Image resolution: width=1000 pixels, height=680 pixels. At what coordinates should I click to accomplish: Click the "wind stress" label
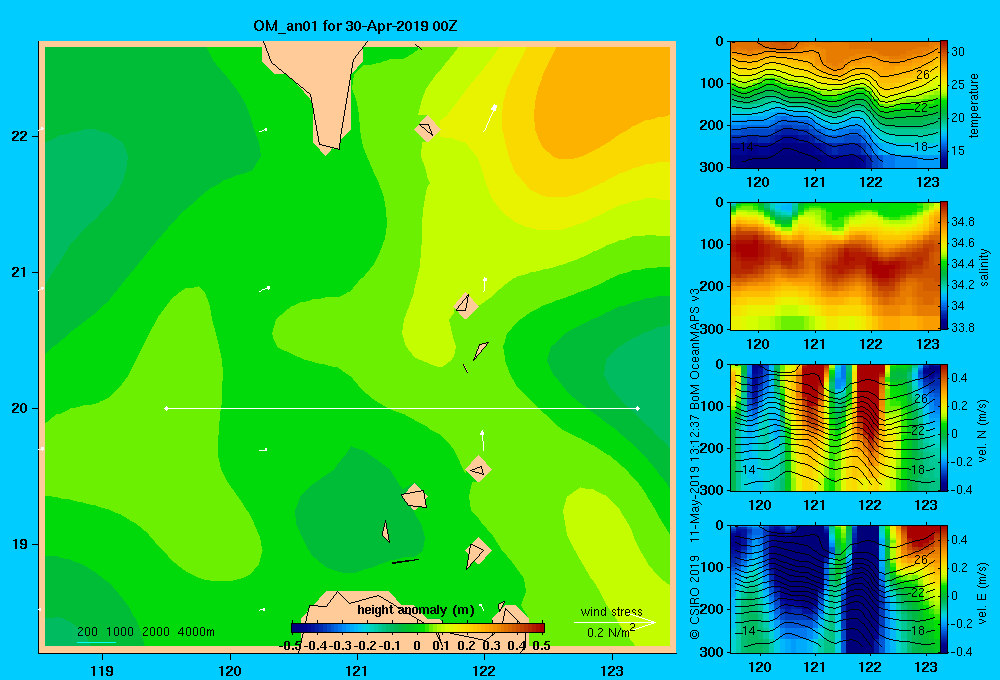click(x=612, y=611)
